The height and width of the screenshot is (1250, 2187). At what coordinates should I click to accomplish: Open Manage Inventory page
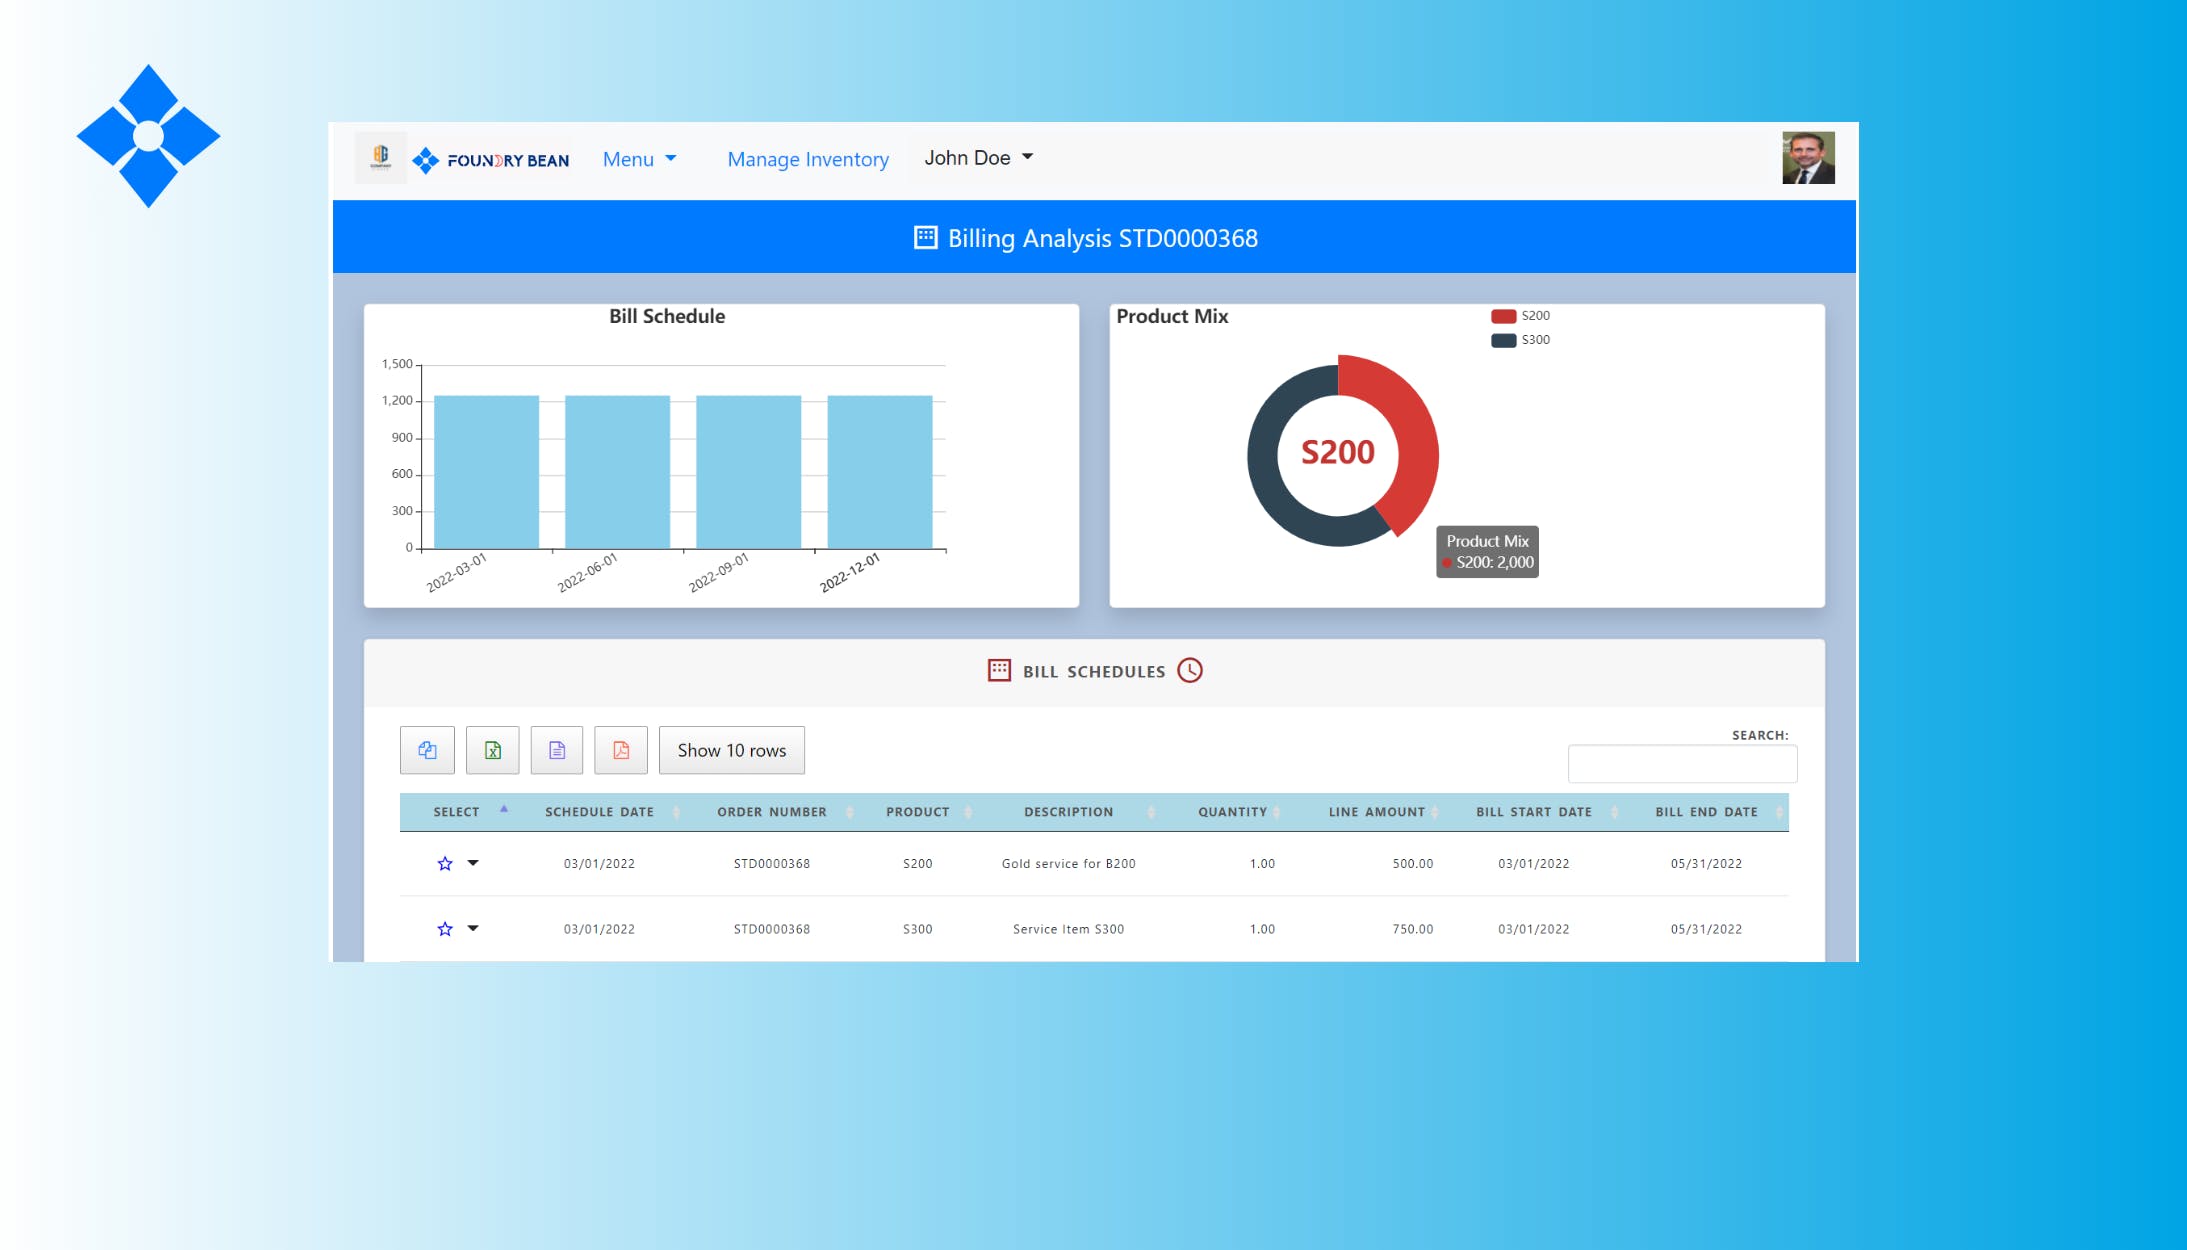(x=808, y=159)
